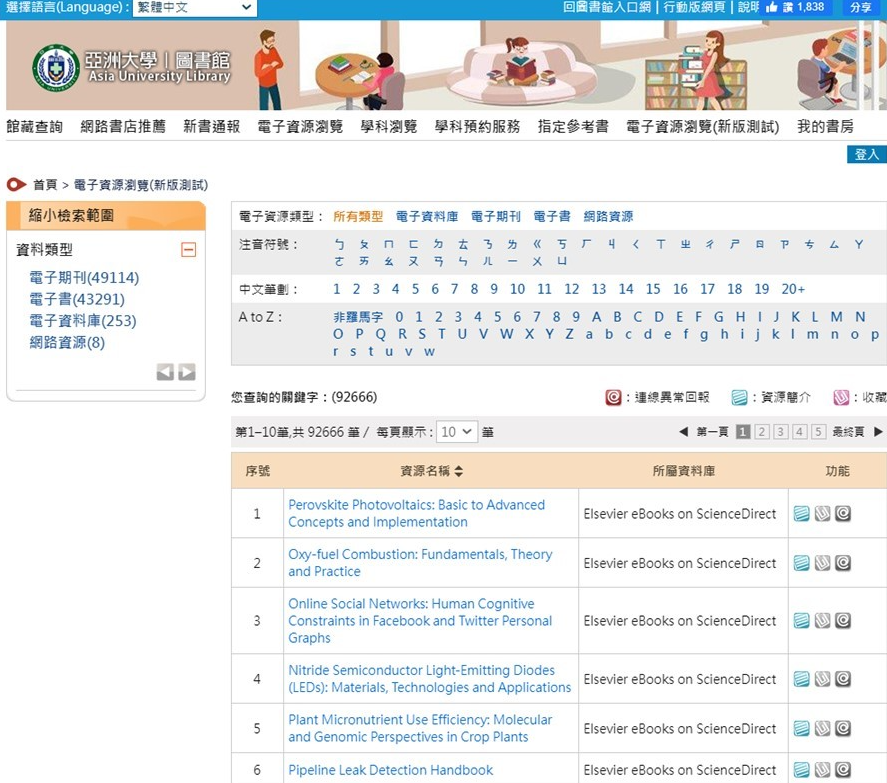Select stroke count 5 in 中文筆劃 row

click(x=418, y=289)
